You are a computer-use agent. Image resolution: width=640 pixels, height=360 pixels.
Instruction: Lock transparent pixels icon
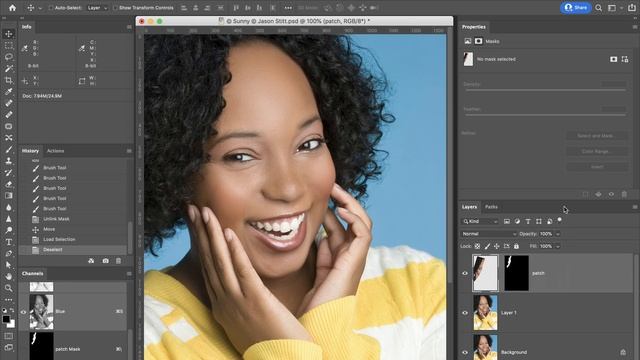click(x=477, y=246)
